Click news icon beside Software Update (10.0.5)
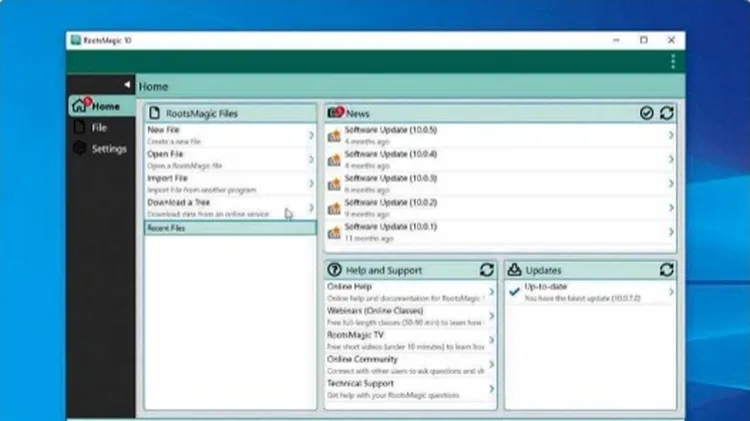The height and width of the screenshot is (421, 750). click(334, 136)
